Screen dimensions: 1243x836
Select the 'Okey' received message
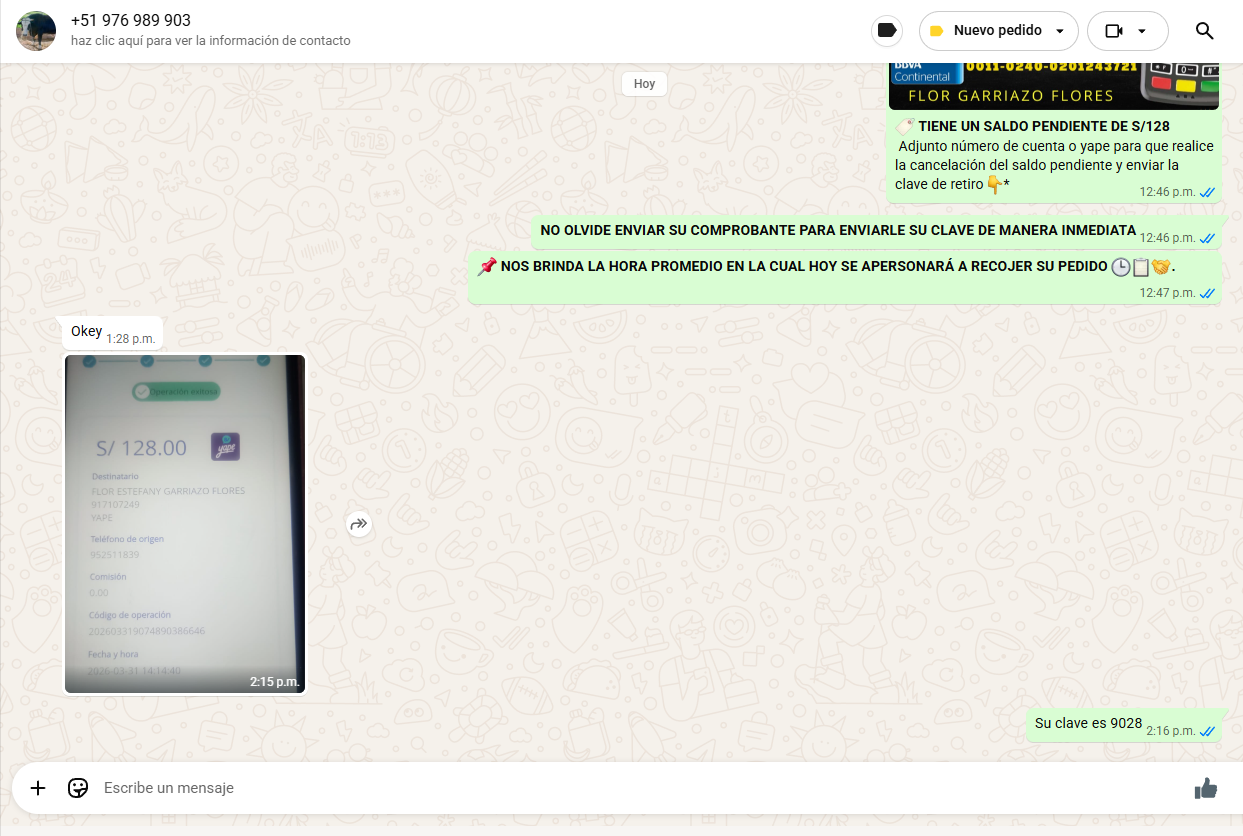(x=87, y=332)
